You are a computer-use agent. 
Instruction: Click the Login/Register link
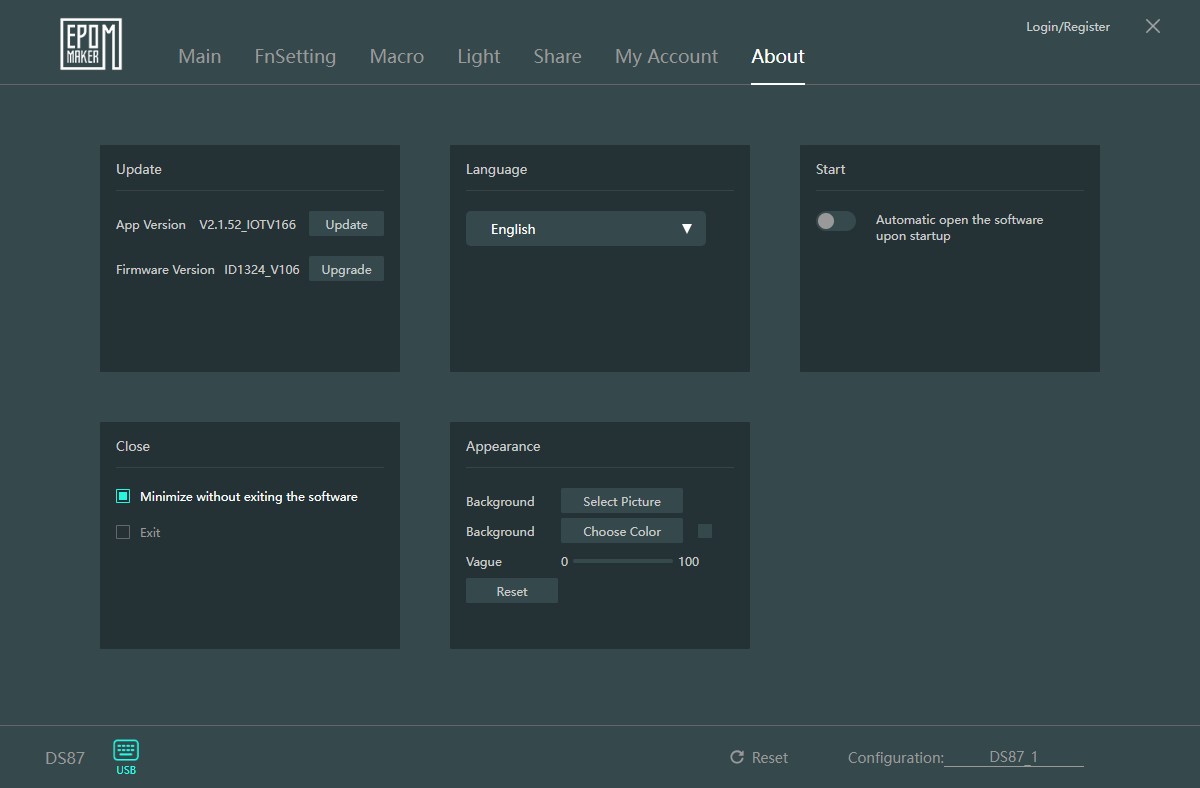[1068, 27]
